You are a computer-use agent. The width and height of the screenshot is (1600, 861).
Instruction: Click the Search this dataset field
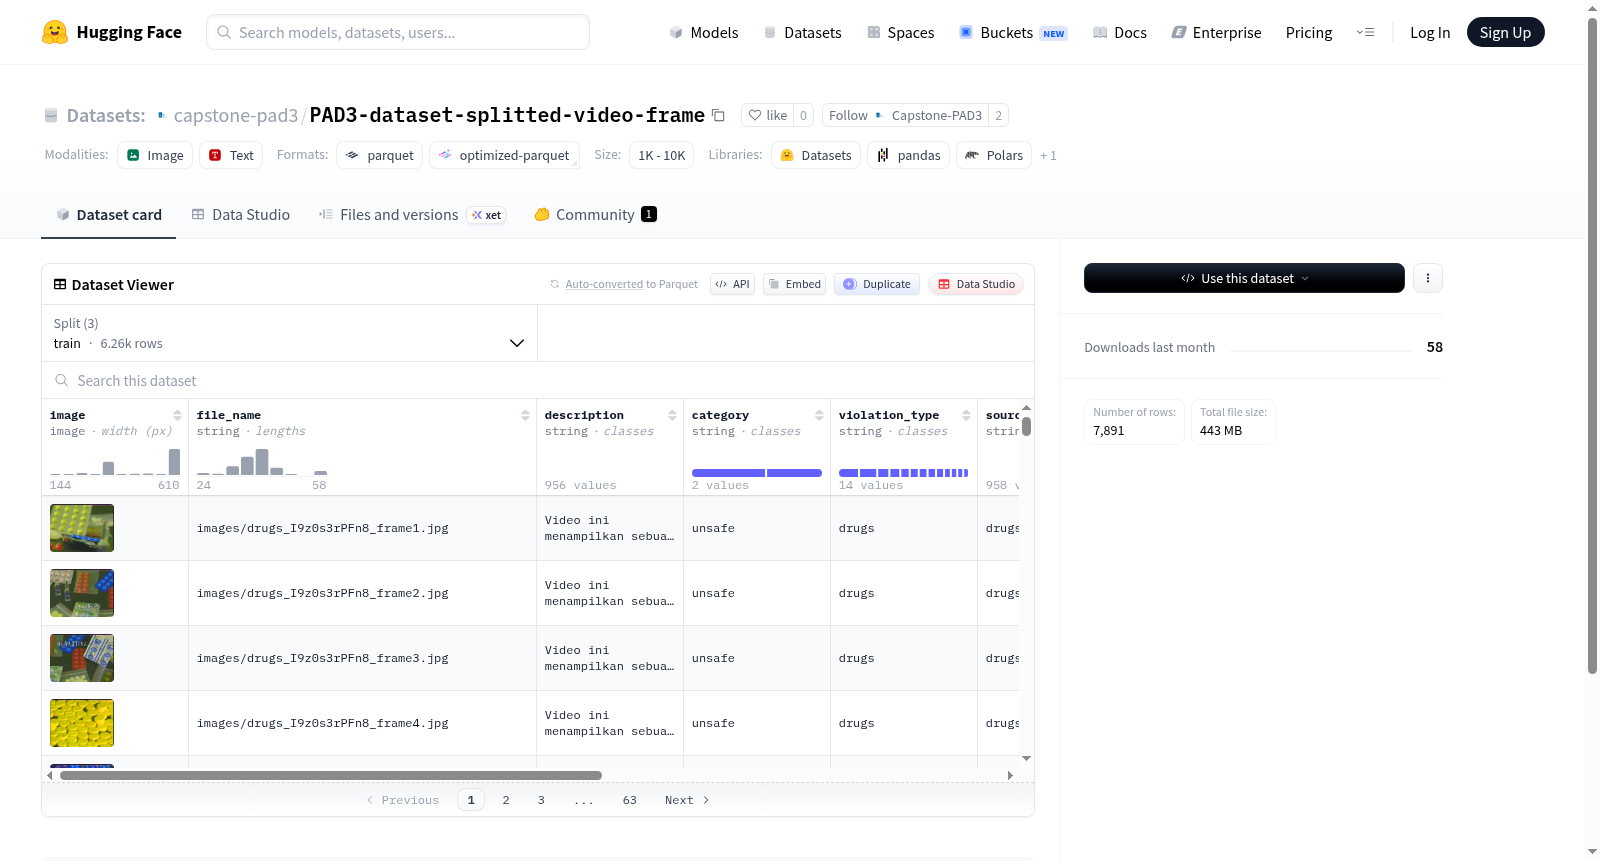538,380
